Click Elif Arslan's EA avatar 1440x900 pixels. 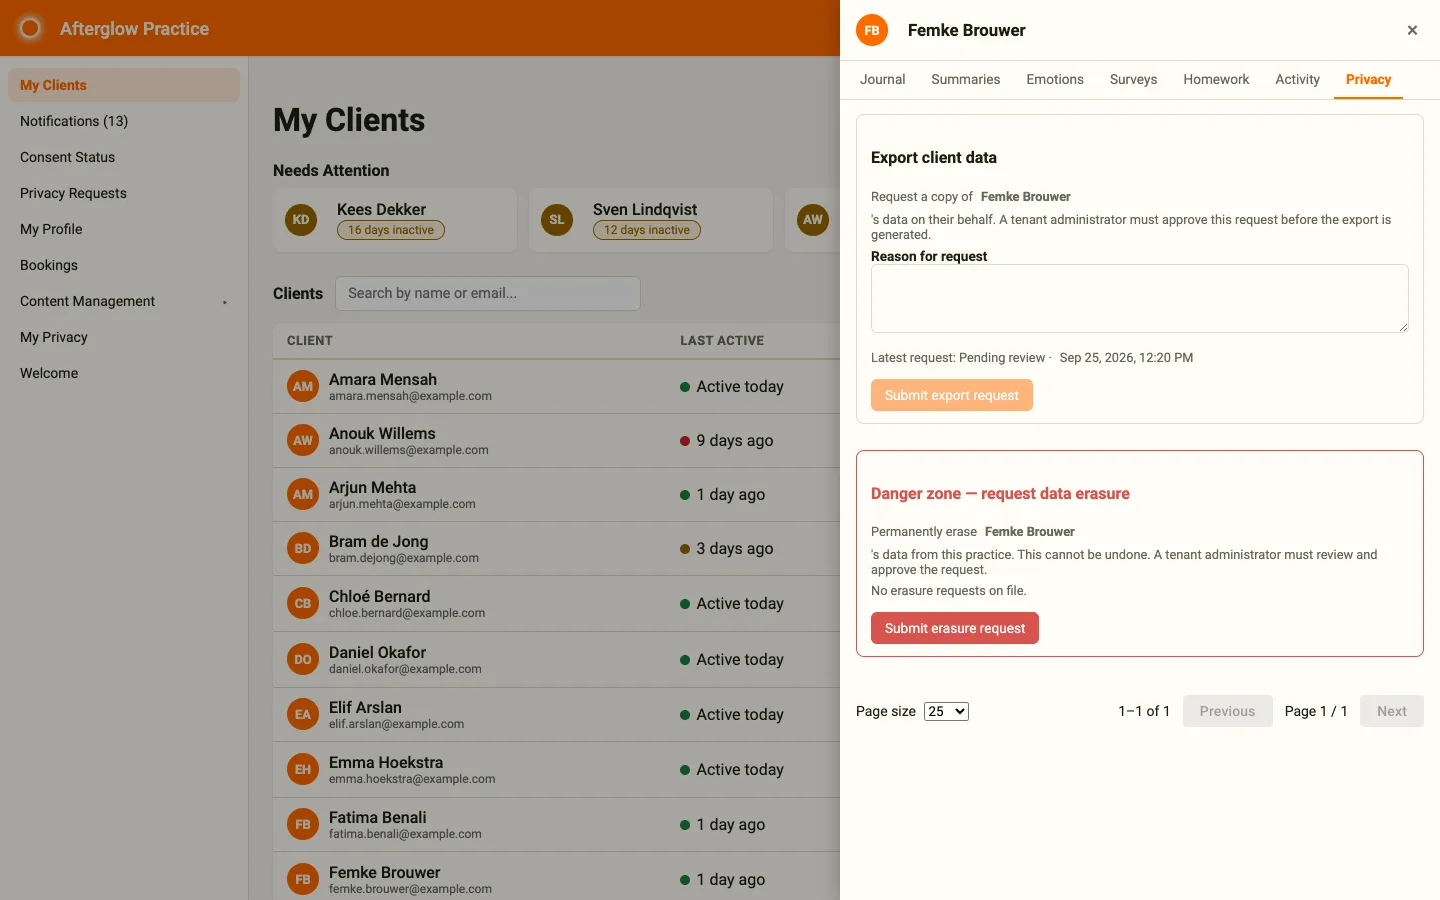click(x=303, y=714)
